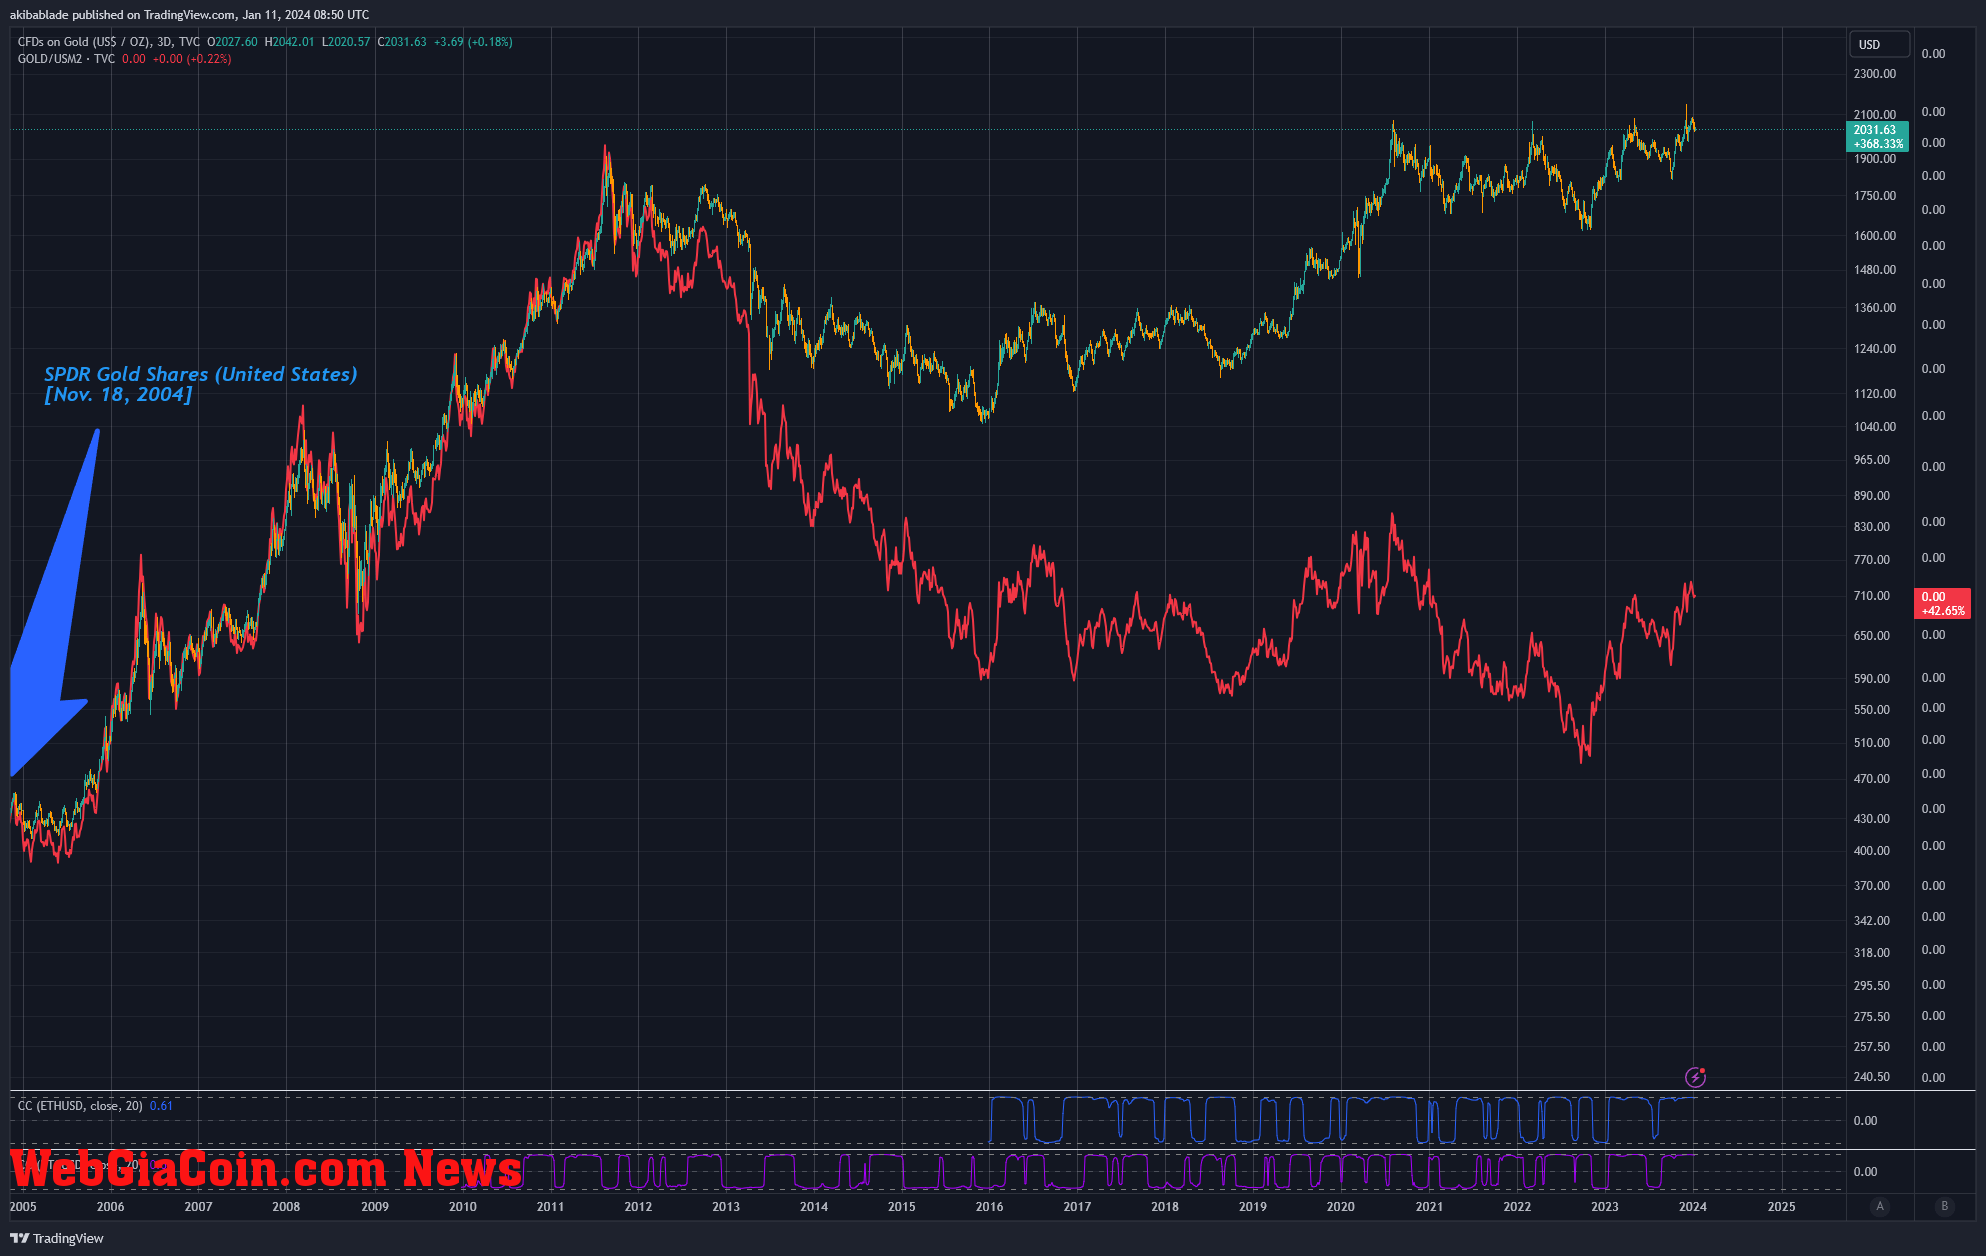Click the SPDR Gold Shares annotation text
The height and width of the screenshot is (1256, 1986).
tap(200, 384)
